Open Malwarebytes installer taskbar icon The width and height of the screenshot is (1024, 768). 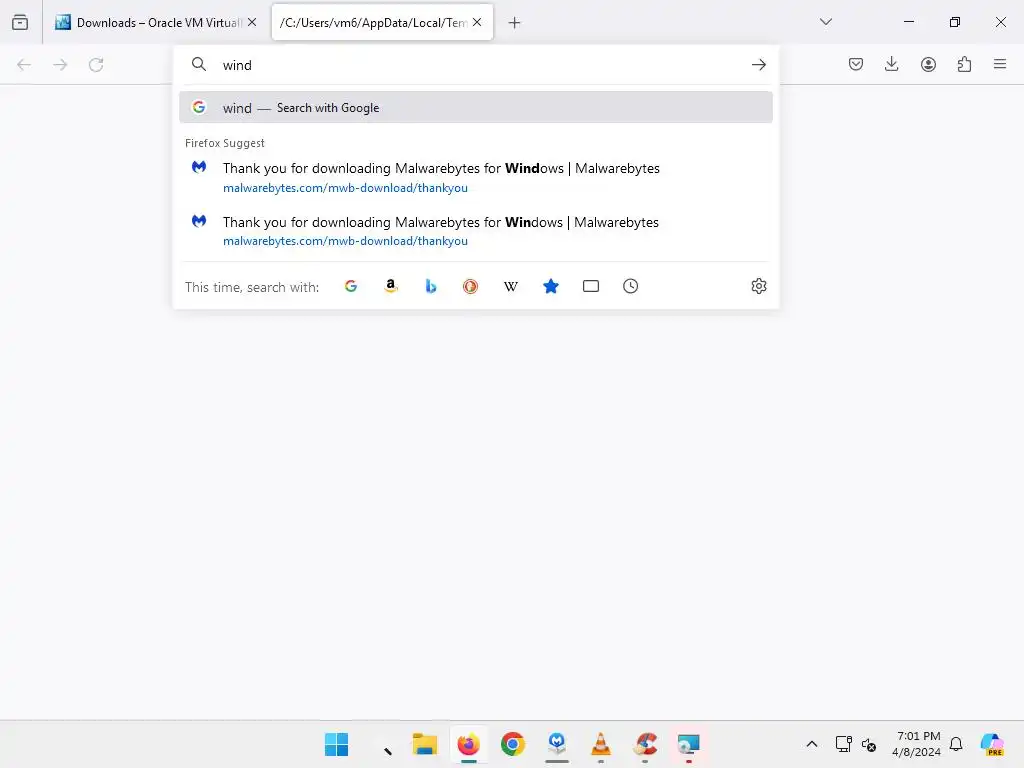[556, 744]
